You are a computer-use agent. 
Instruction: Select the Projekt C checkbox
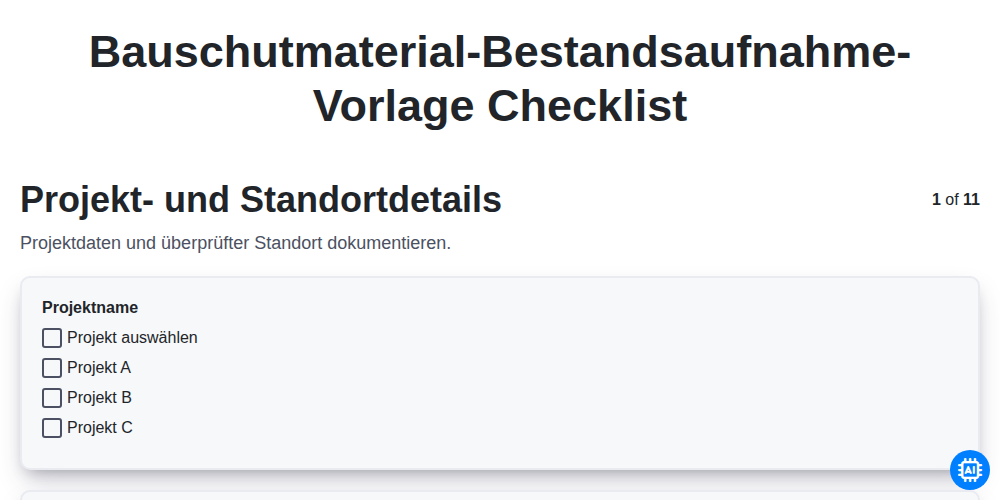coord(52,428)
